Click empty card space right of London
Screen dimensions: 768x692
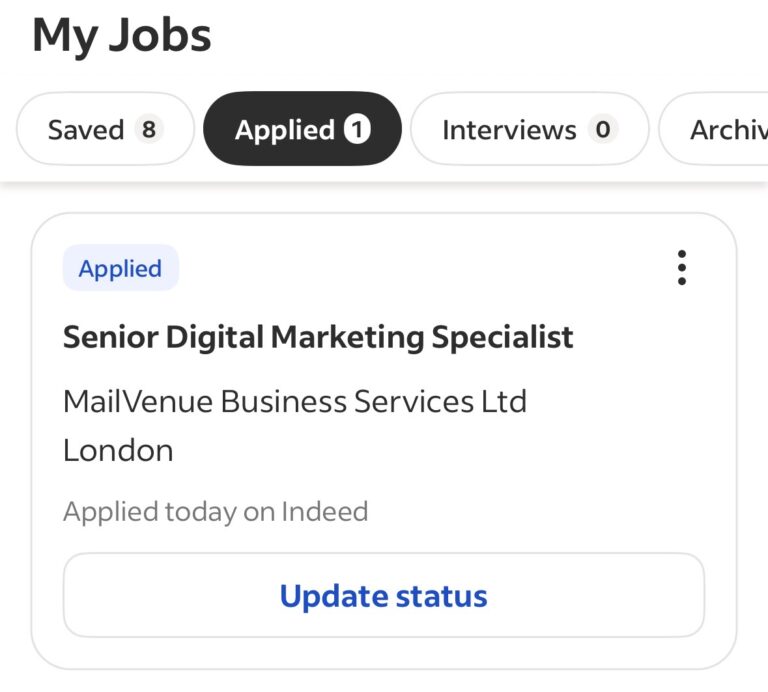tap(450, 450)
